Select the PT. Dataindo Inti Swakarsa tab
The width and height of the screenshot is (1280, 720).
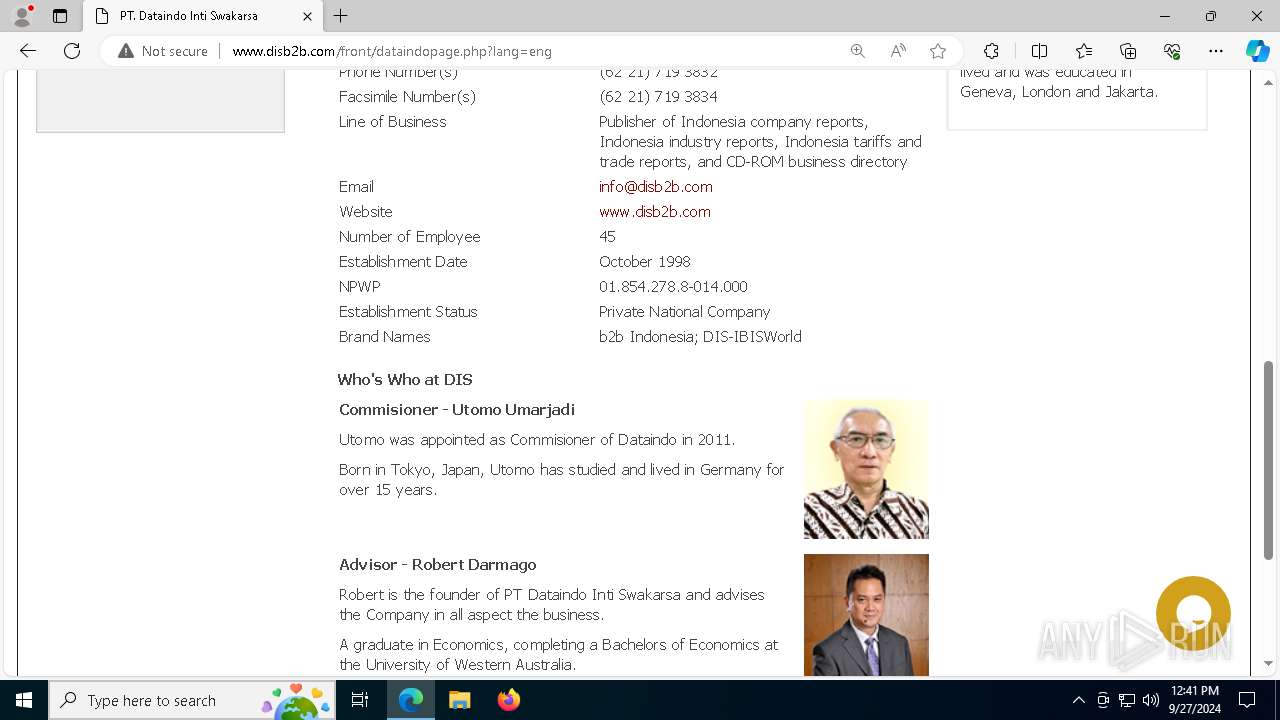[x=203, y=16]
